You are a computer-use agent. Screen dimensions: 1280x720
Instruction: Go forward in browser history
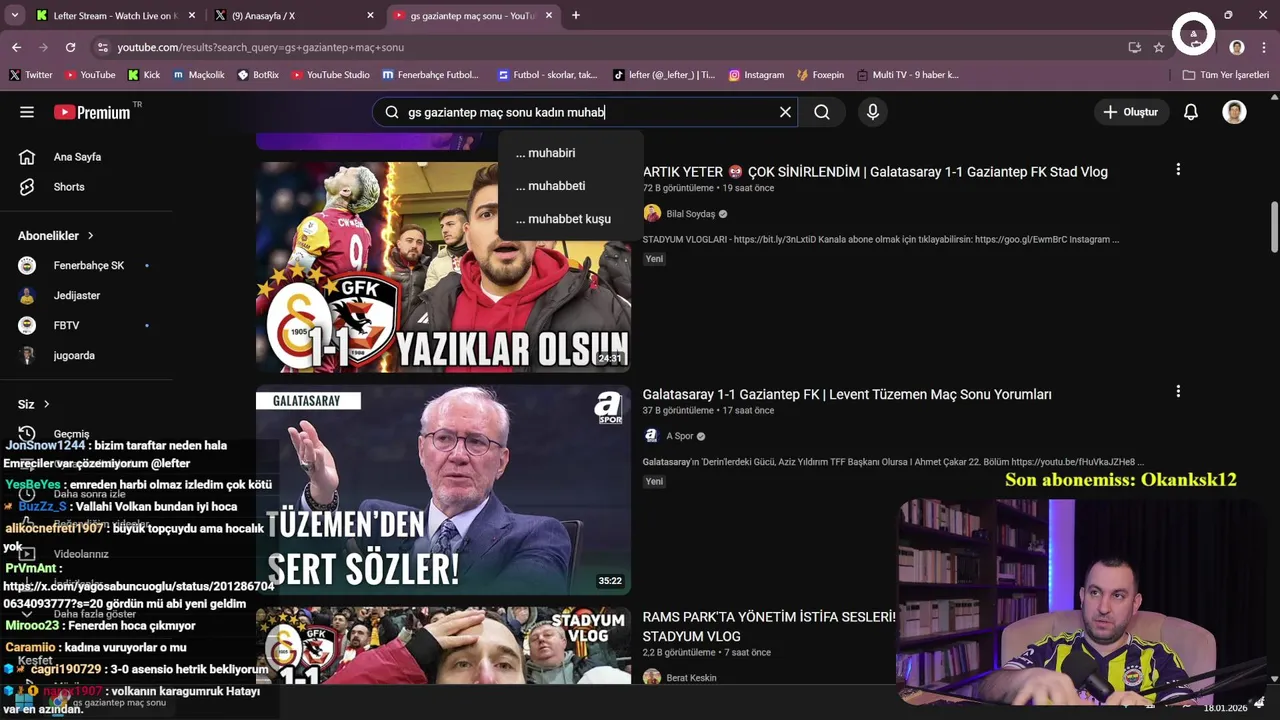tap(43, 47)
